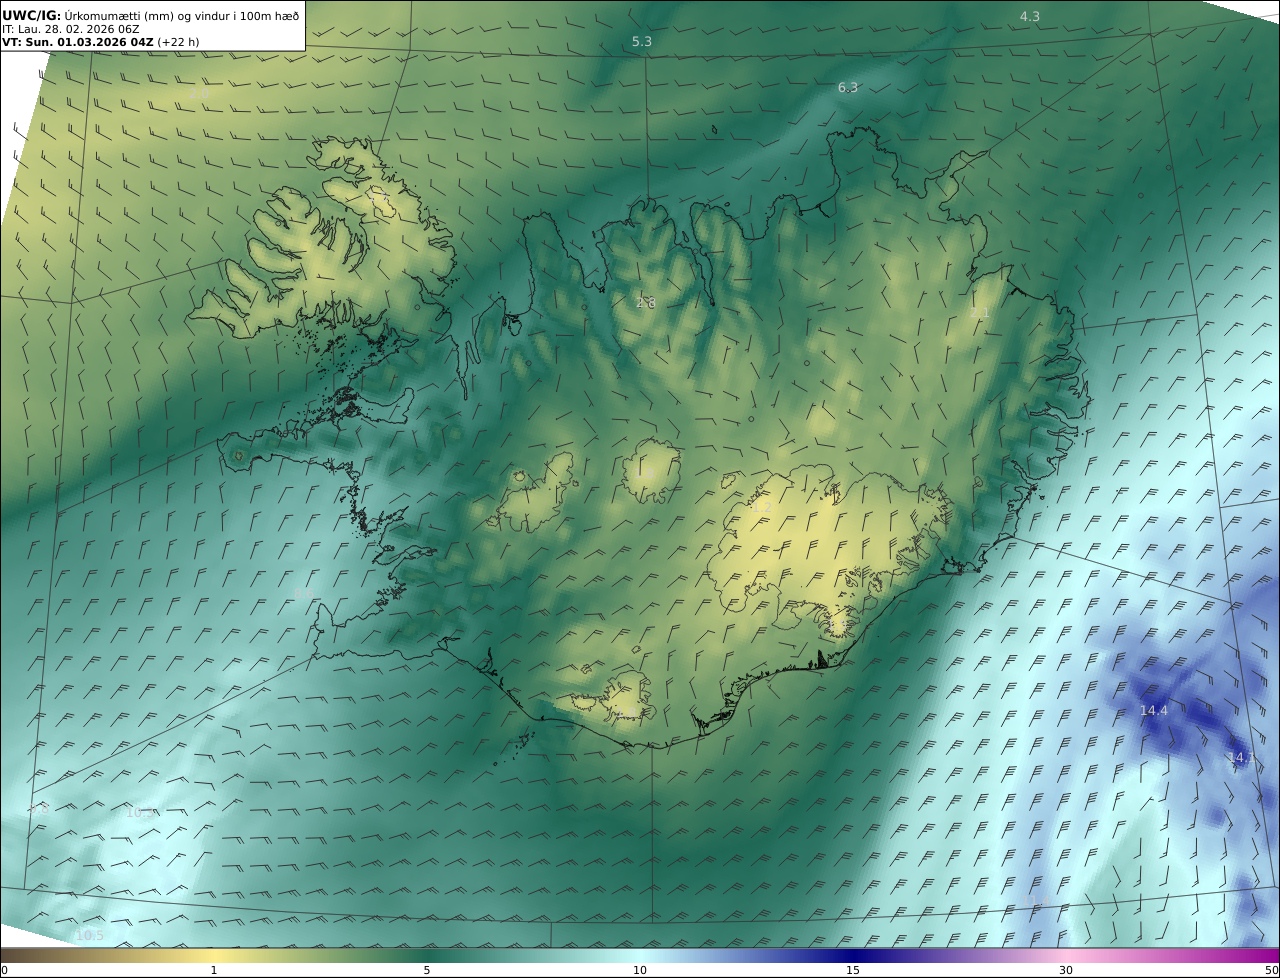
Task: Click the 2.8 value label over north Iceland
Action: pyautogui.click(x=646, y=303)
